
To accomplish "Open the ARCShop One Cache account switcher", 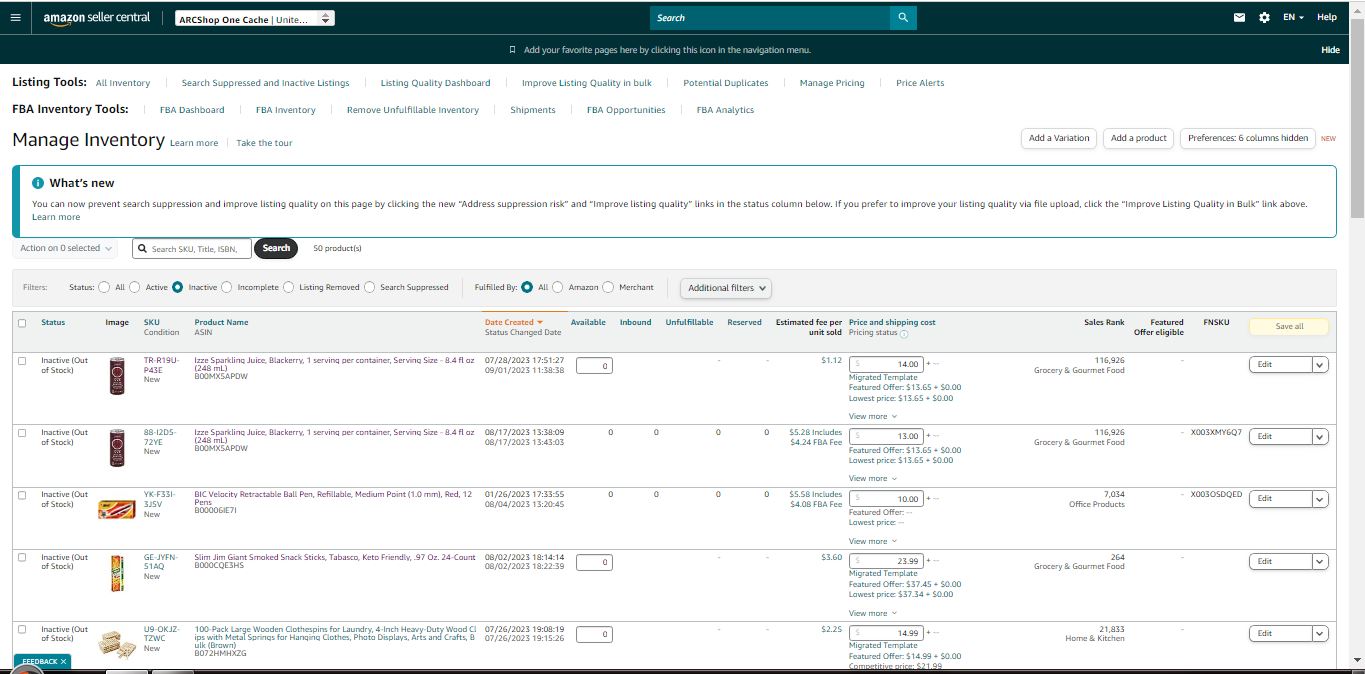I will pos(255,19).
